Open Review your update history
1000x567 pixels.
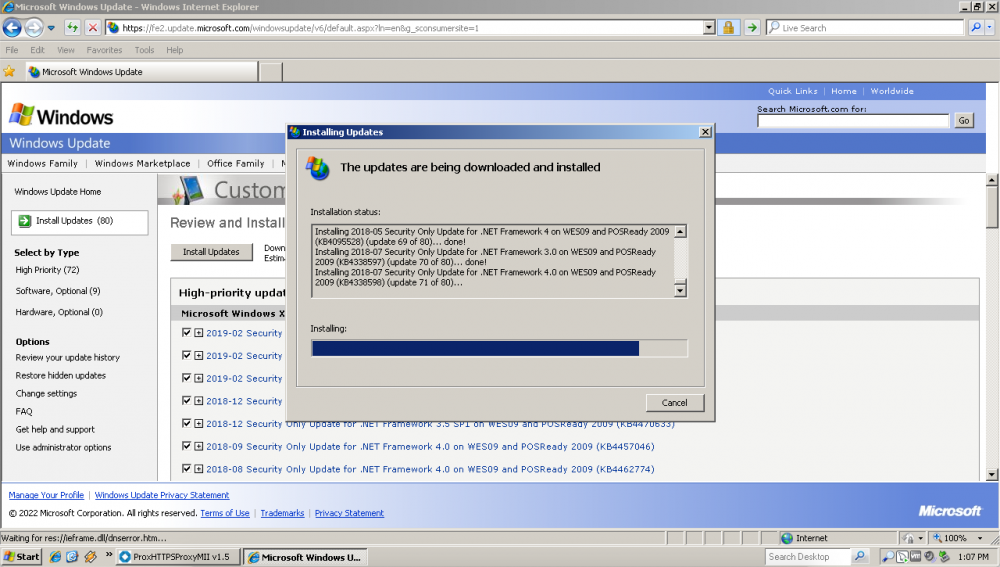[68, 357]
